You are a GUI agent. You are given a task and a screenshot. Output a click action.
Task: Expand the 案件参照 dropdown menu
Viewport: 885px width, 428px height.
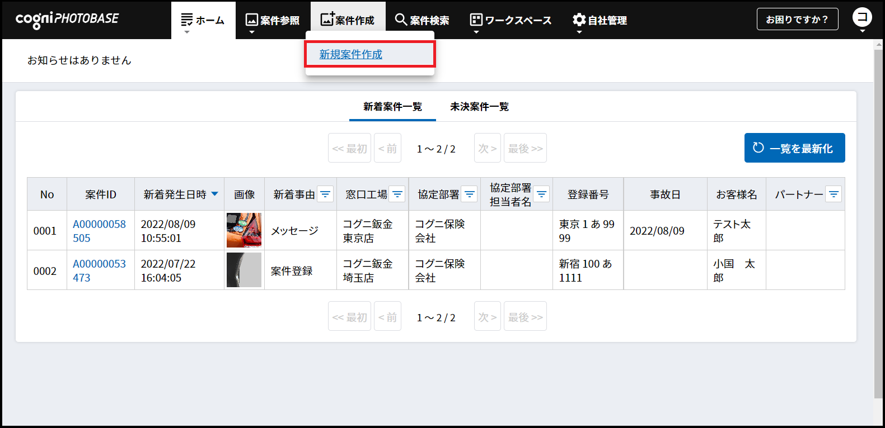pyautogui.click(x=272, y=20)
